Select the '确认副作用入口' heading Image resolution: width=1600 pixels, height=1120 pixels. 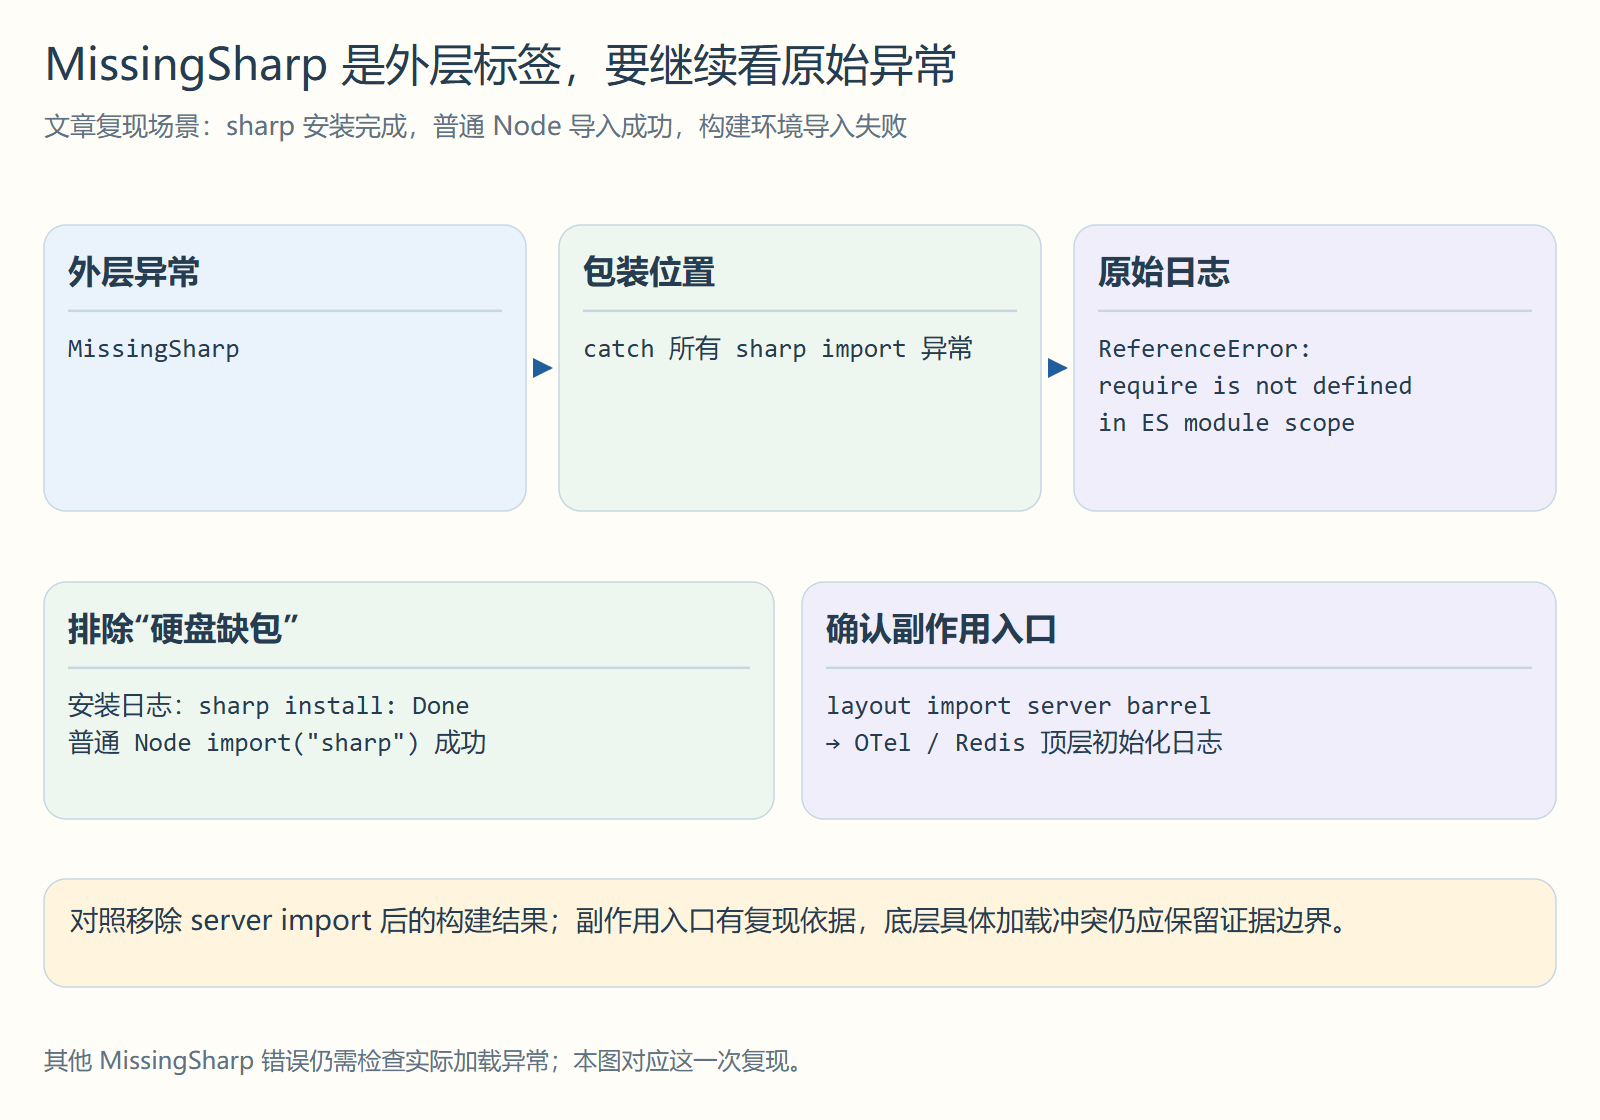click(x=941, y=629)
